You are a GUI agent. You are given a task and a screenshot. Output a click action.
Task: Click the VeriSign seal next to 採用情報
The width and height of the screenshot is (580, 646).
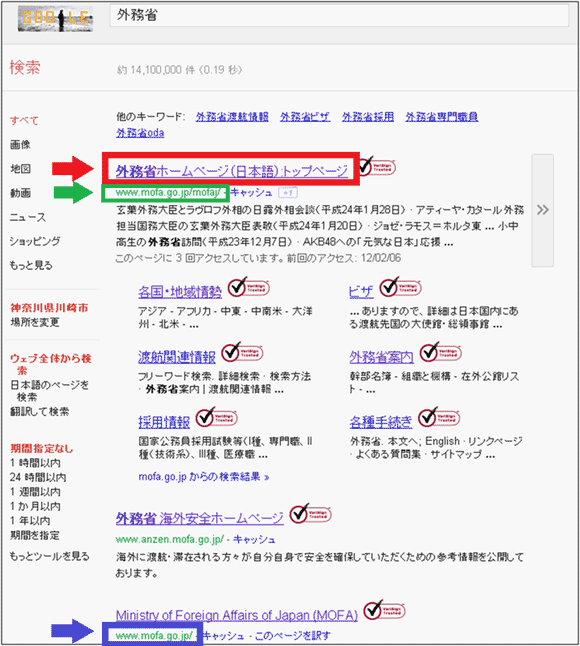pos(217,417)
